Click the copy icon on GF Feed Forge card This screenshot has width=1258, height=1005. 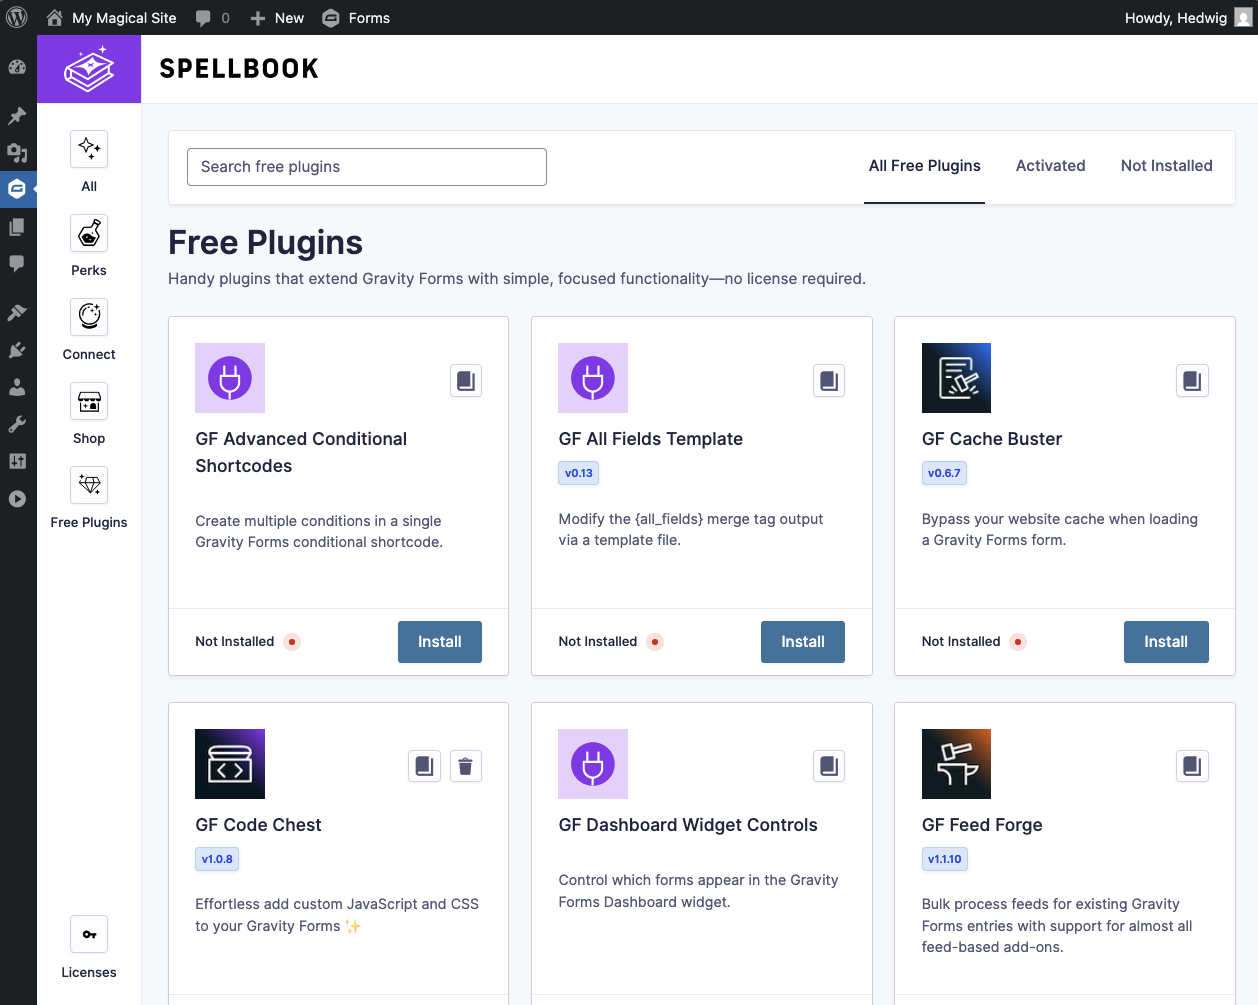point(1191,766)
